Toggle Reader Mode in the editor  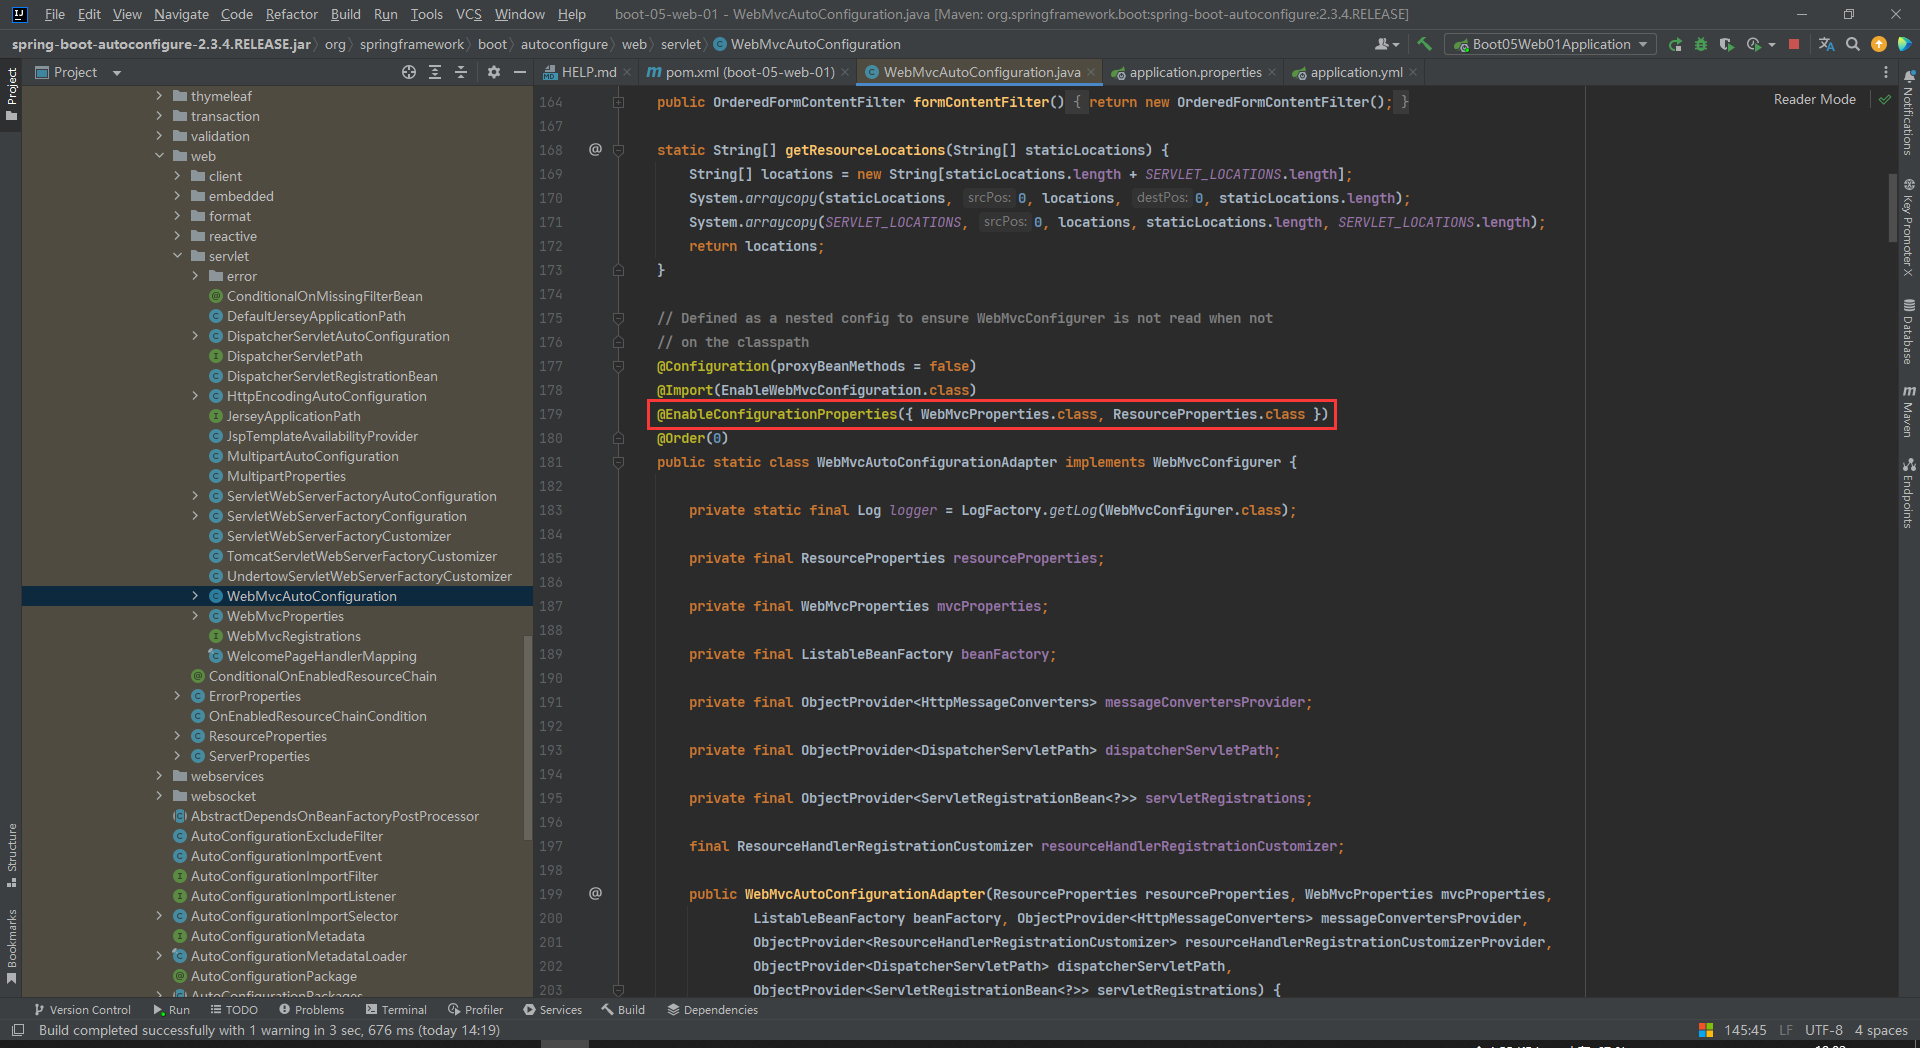(x=1814, y=99)
